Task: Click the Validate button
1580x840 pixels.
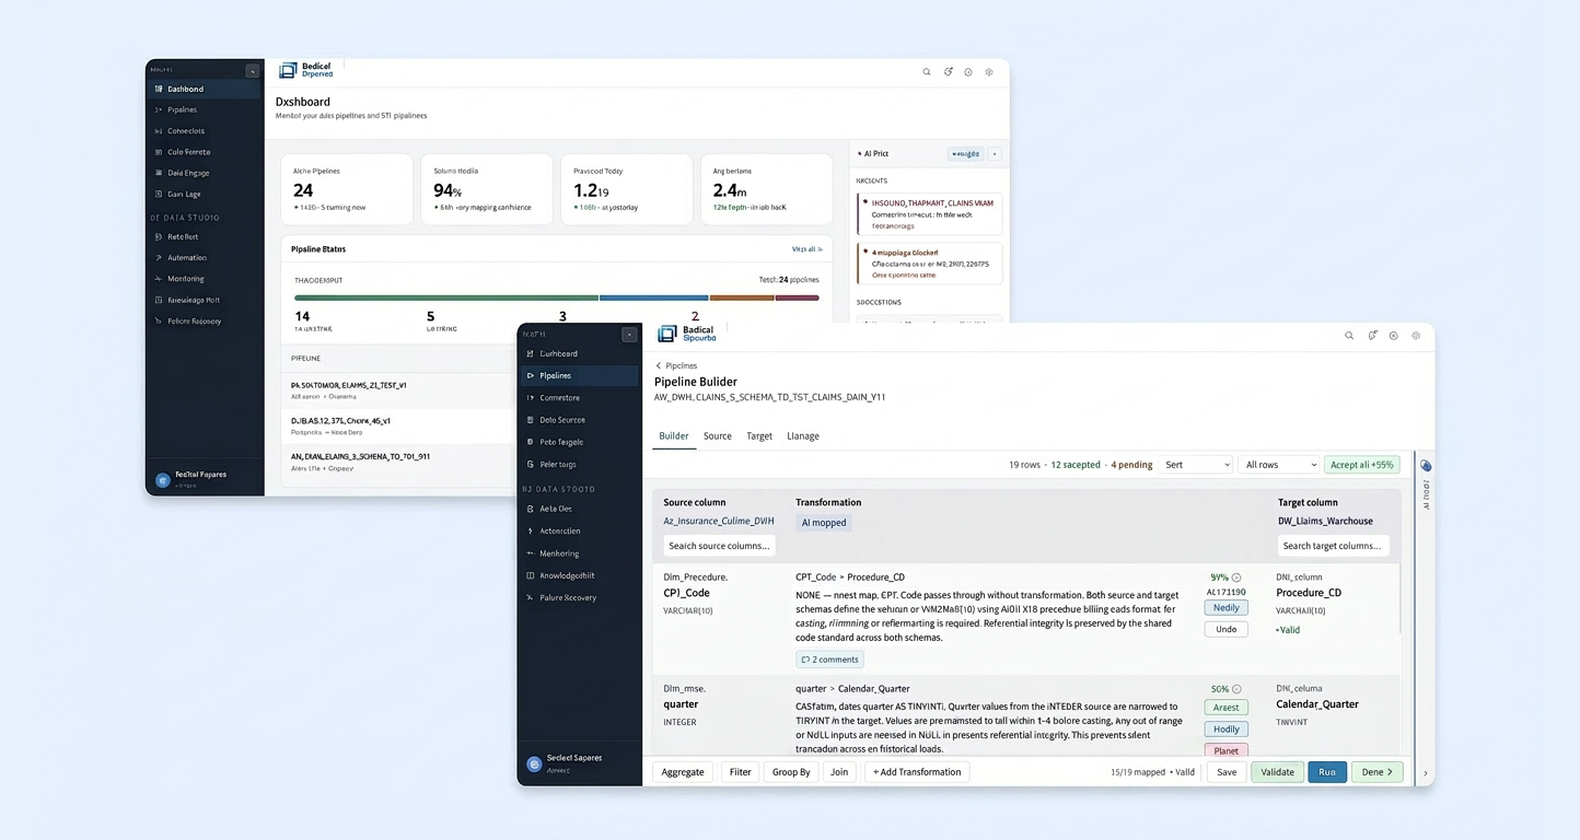Action: [1277, 772]
